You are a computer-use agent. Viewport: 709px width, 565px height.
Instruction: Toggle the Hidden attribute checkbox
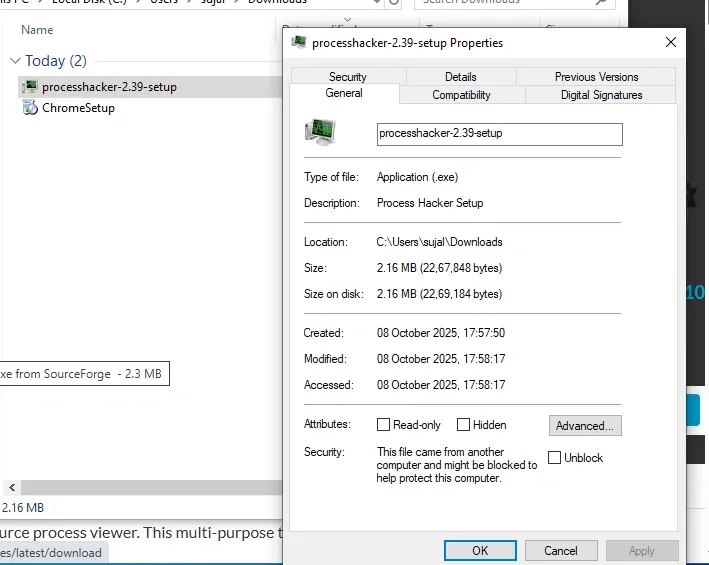pos(463,424)
